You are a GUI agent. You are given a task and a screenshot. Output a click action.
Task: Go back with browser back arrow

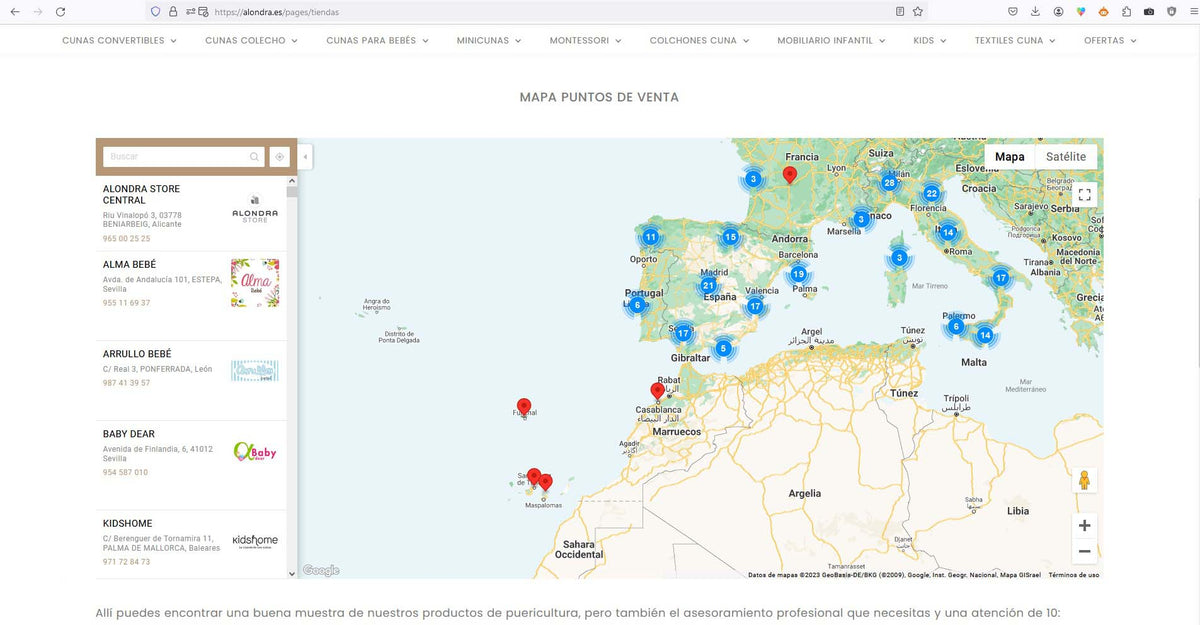[x=14, y=11]
